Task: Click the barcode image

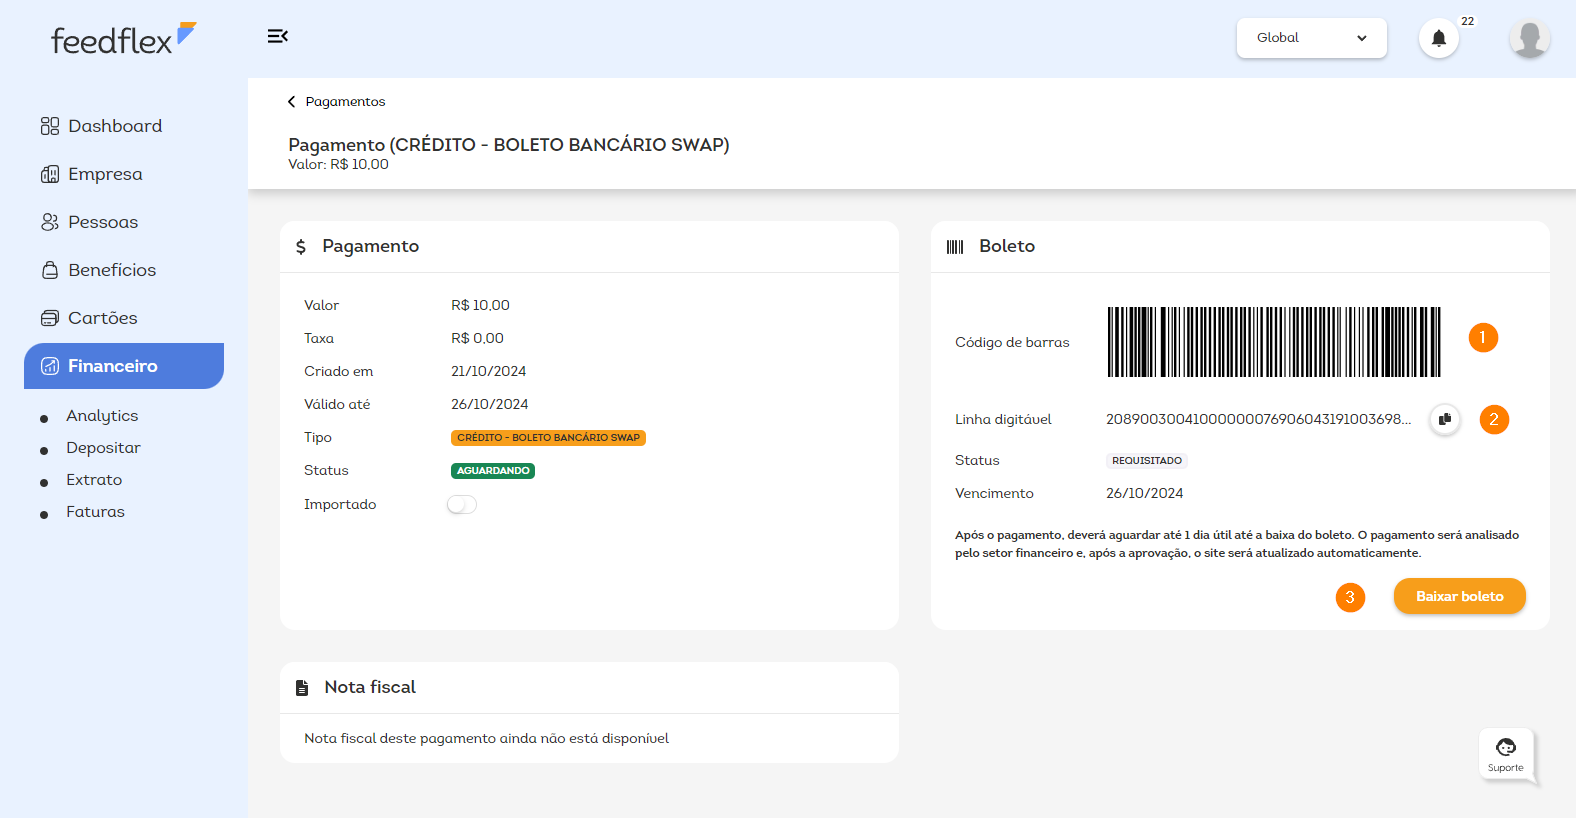Action: [1274, 342]
